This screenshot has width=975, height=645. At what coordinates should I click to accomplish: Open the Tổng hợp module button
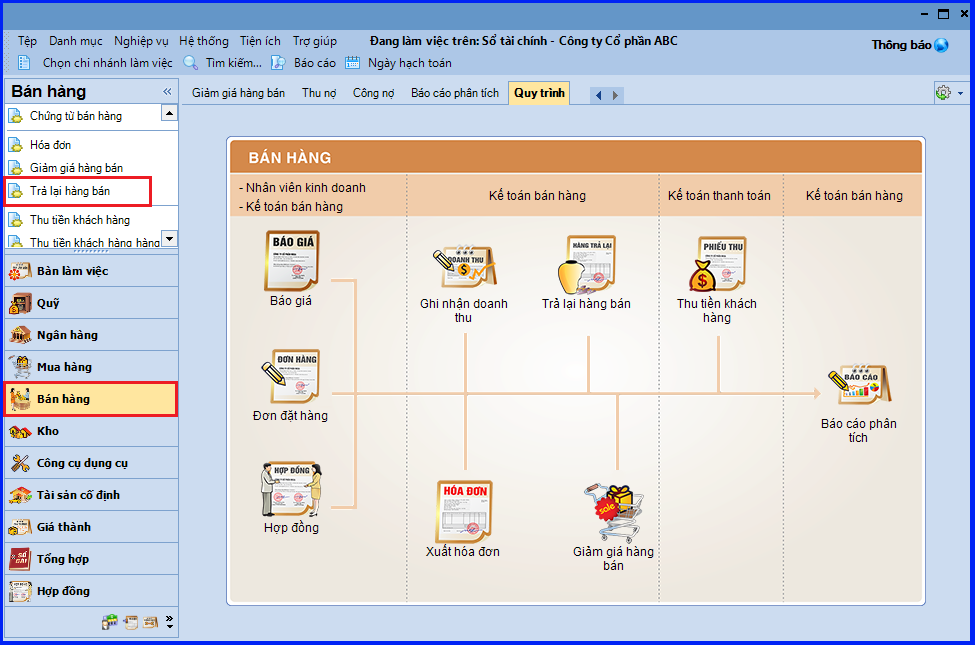click(x=91, y=559)
